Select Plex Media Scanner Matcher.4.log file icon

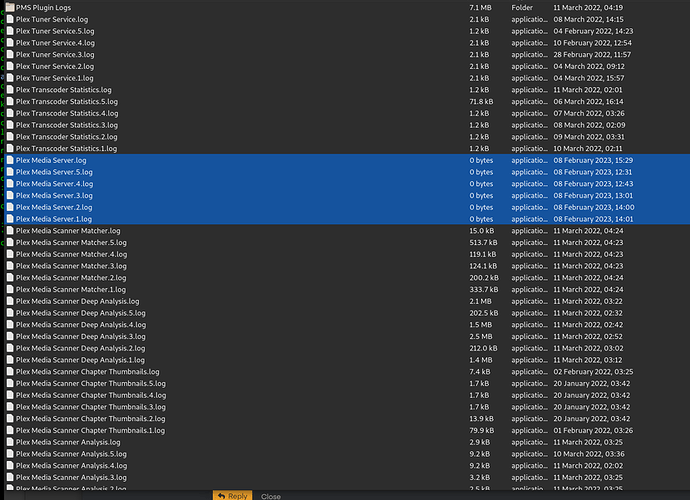pyautogui.click(x=10, y=254)
